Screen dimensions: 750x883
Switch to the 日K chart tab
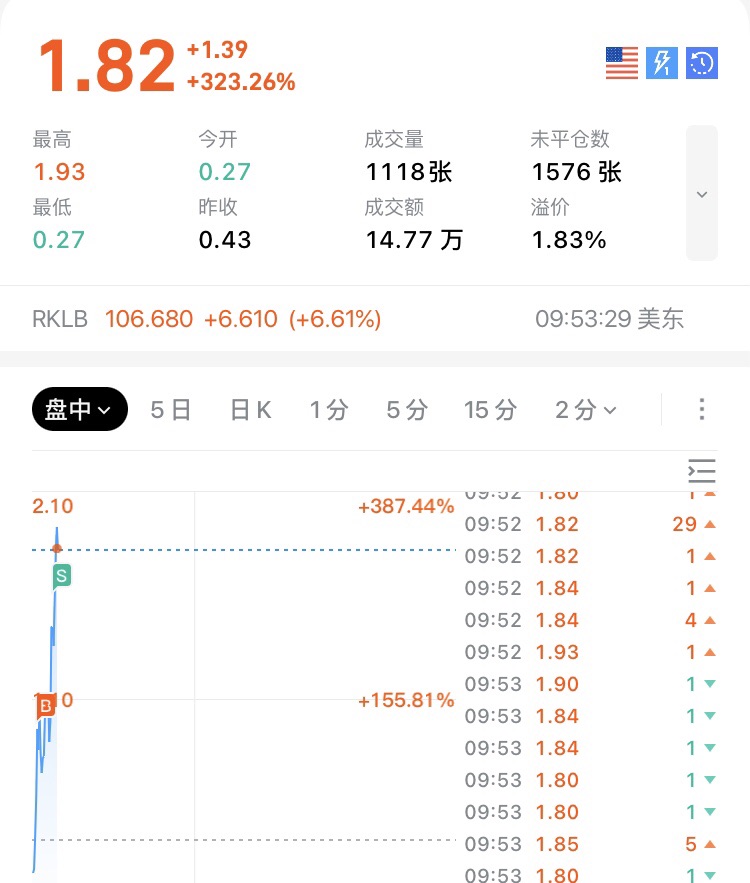[x=251, y=410]
